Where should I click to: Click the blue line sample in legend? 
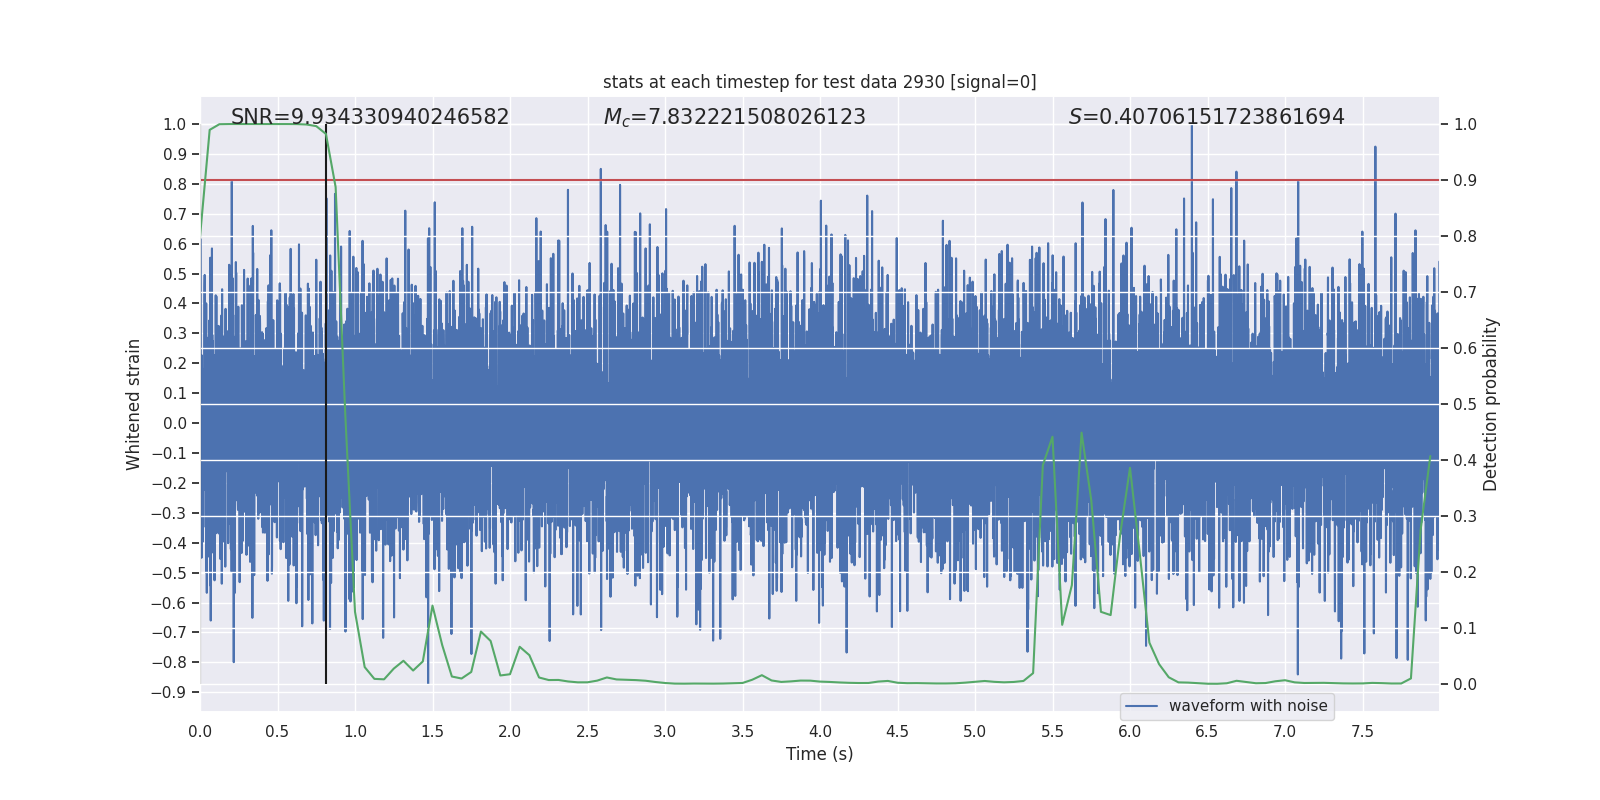click(x=1141, y=706)
